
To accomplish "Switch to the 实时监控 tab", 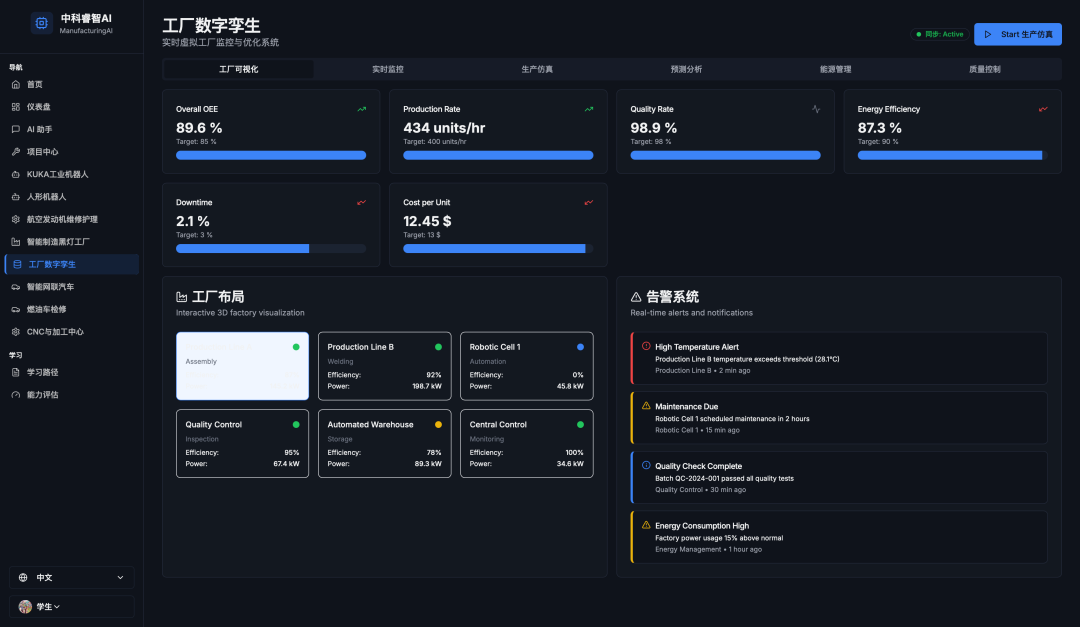I will tap(388, 69).
